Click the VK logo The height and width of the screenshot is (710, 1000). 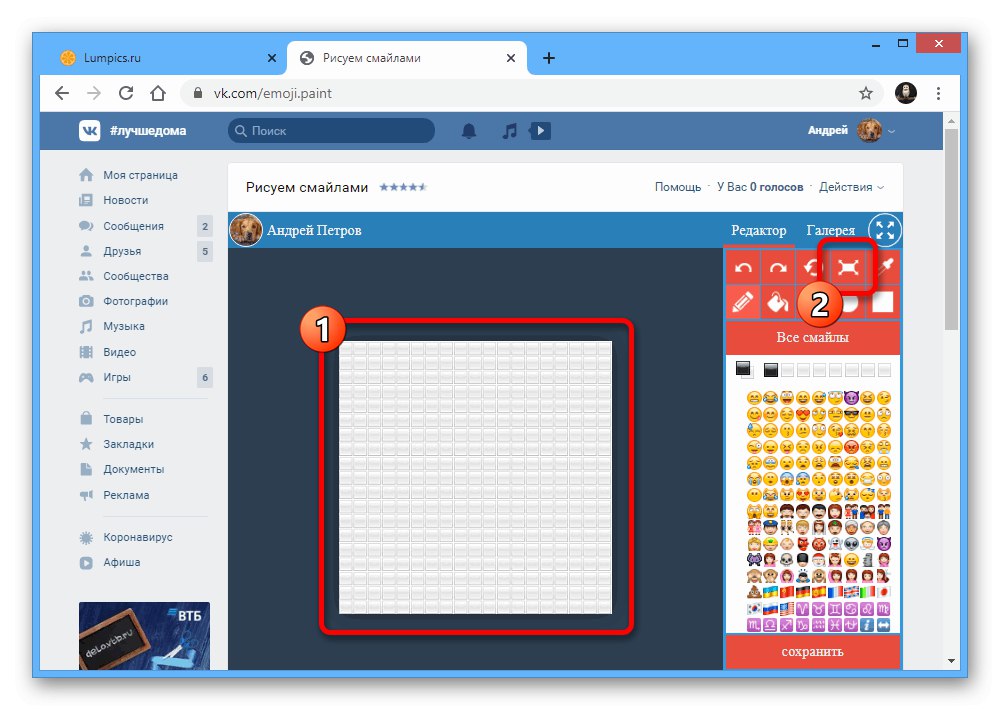[x=89, y=131]
